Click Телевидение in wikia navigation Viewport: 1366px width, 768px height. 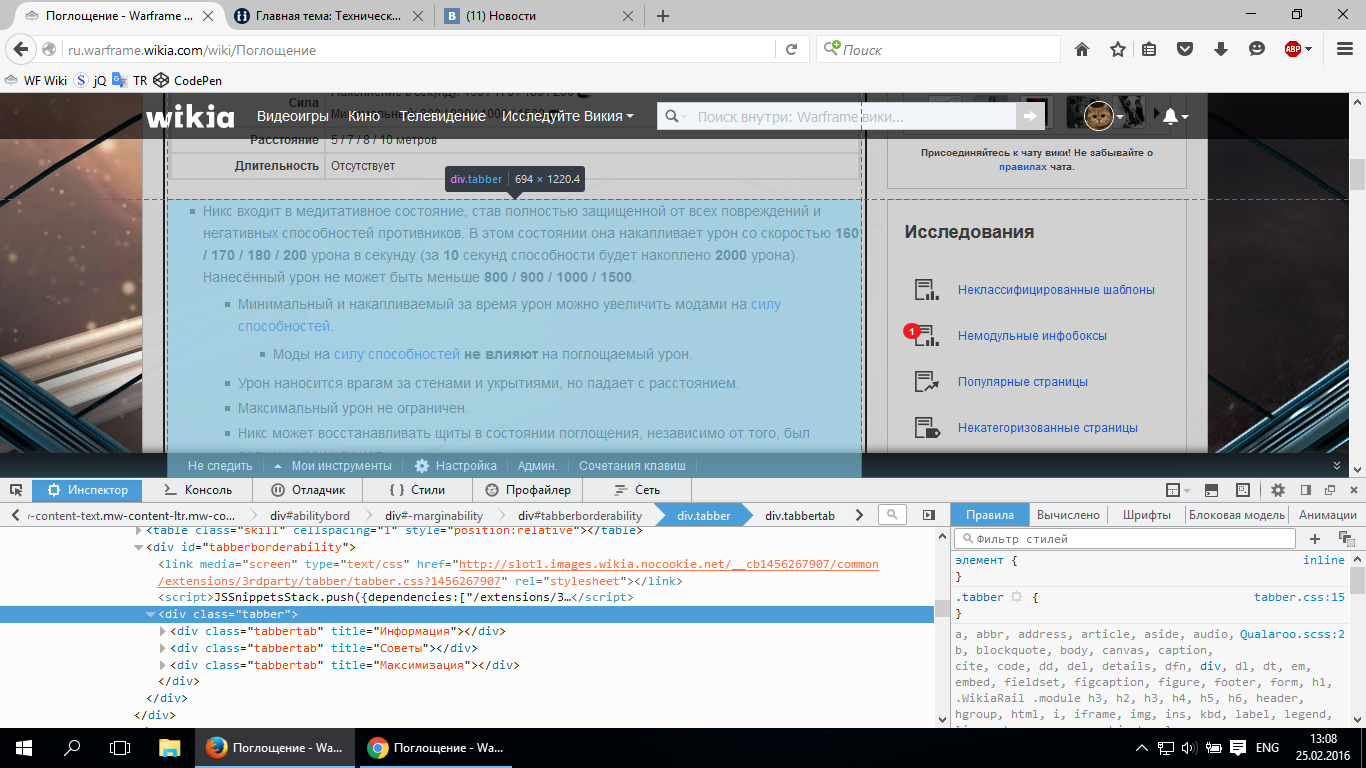pos(443,116)
